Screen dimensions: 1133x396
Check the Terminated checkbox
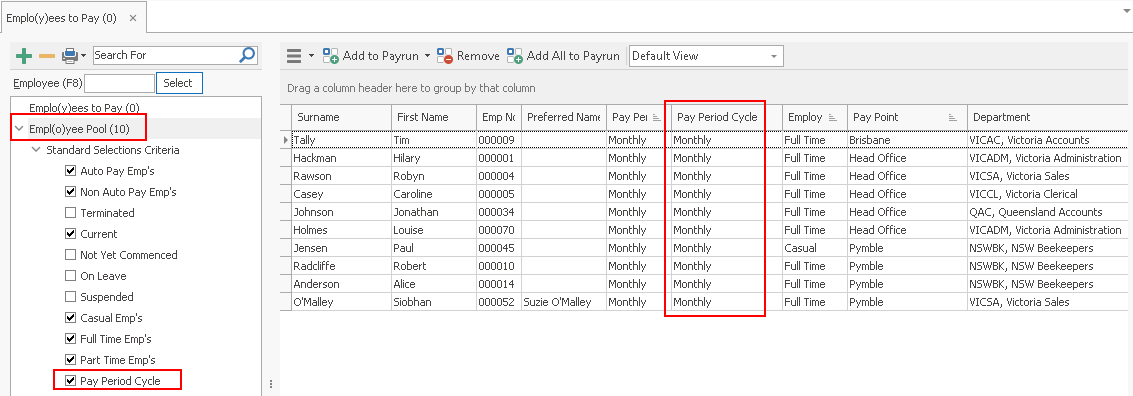pos(70,213)
